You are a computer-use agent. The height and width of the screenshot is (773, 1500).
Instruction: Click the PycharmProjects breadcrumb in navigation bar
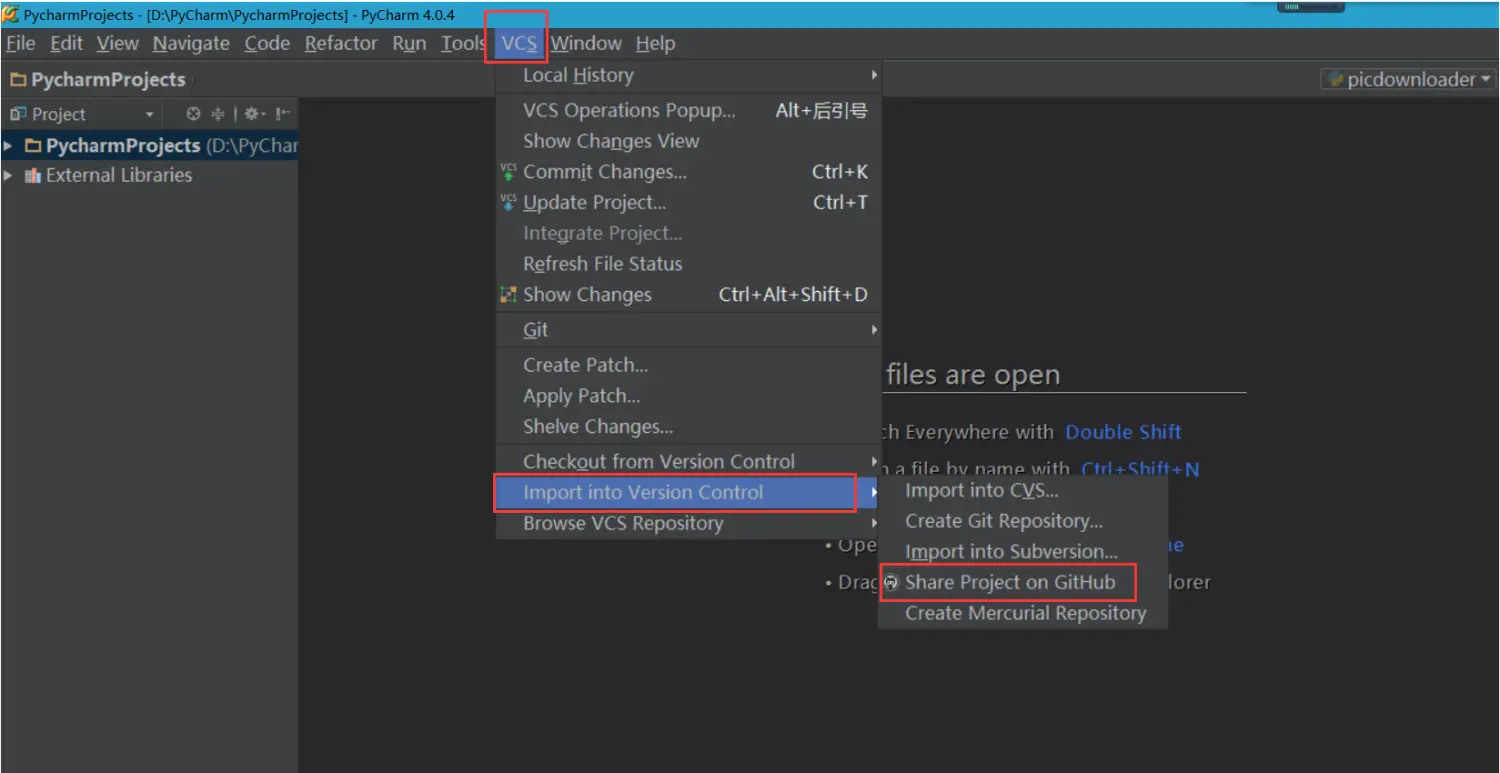coord(98,79)
